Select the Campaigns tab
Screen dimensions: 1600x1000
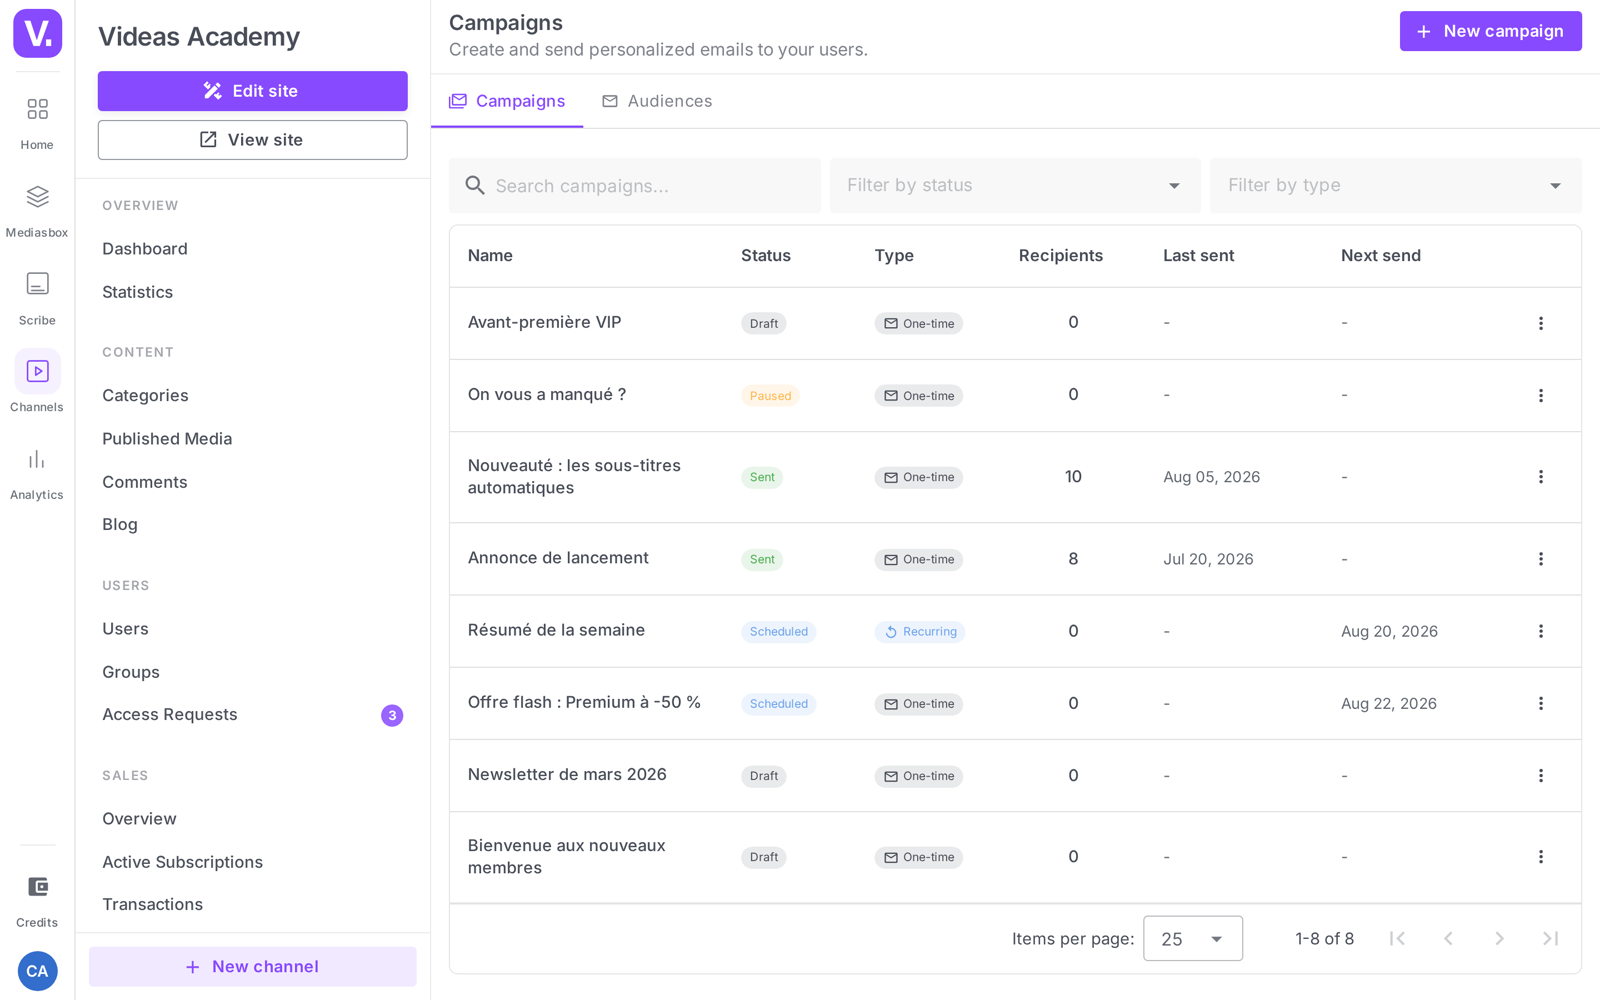click(x=507, y=101)
